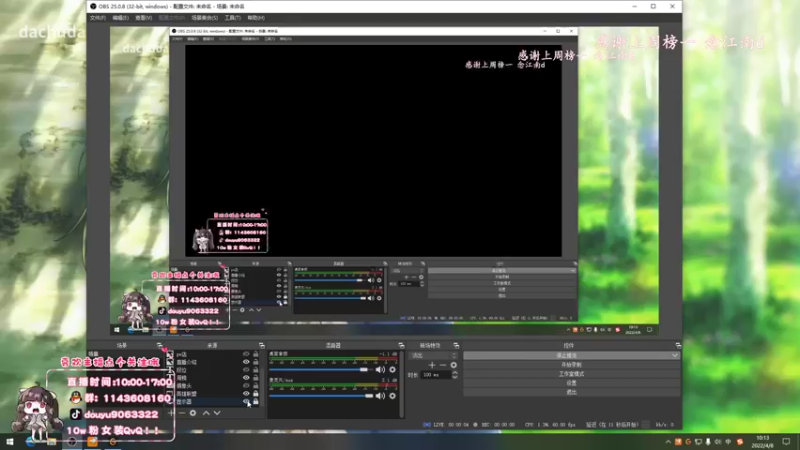
Task: Adjust the 桌面音频 volume slider
Action: (x=321, y=369)
